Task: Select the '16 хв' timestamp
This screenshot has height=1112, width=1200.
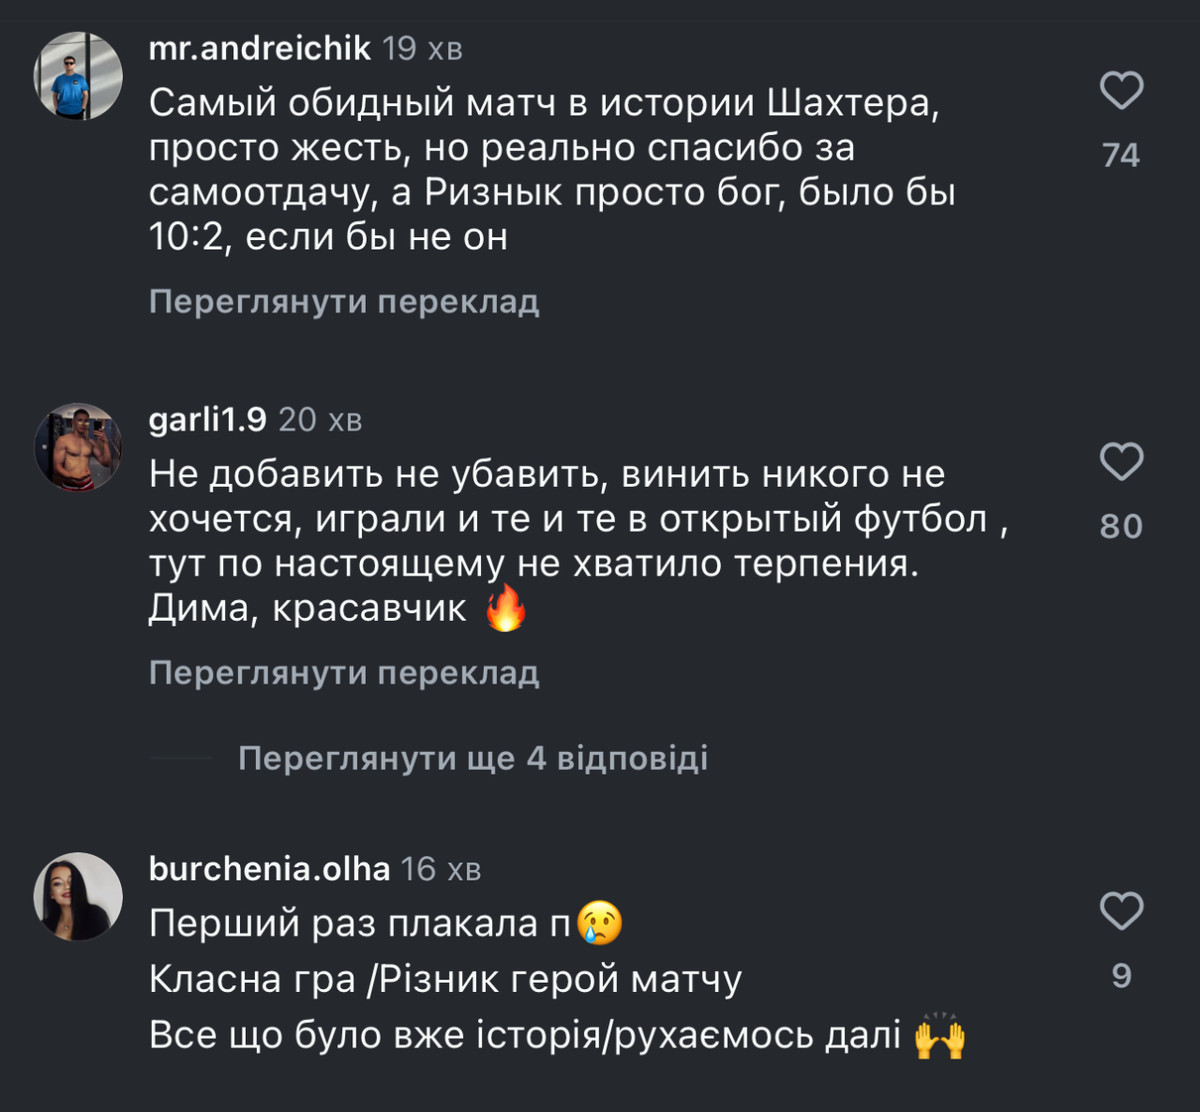Action: [441, 870]
